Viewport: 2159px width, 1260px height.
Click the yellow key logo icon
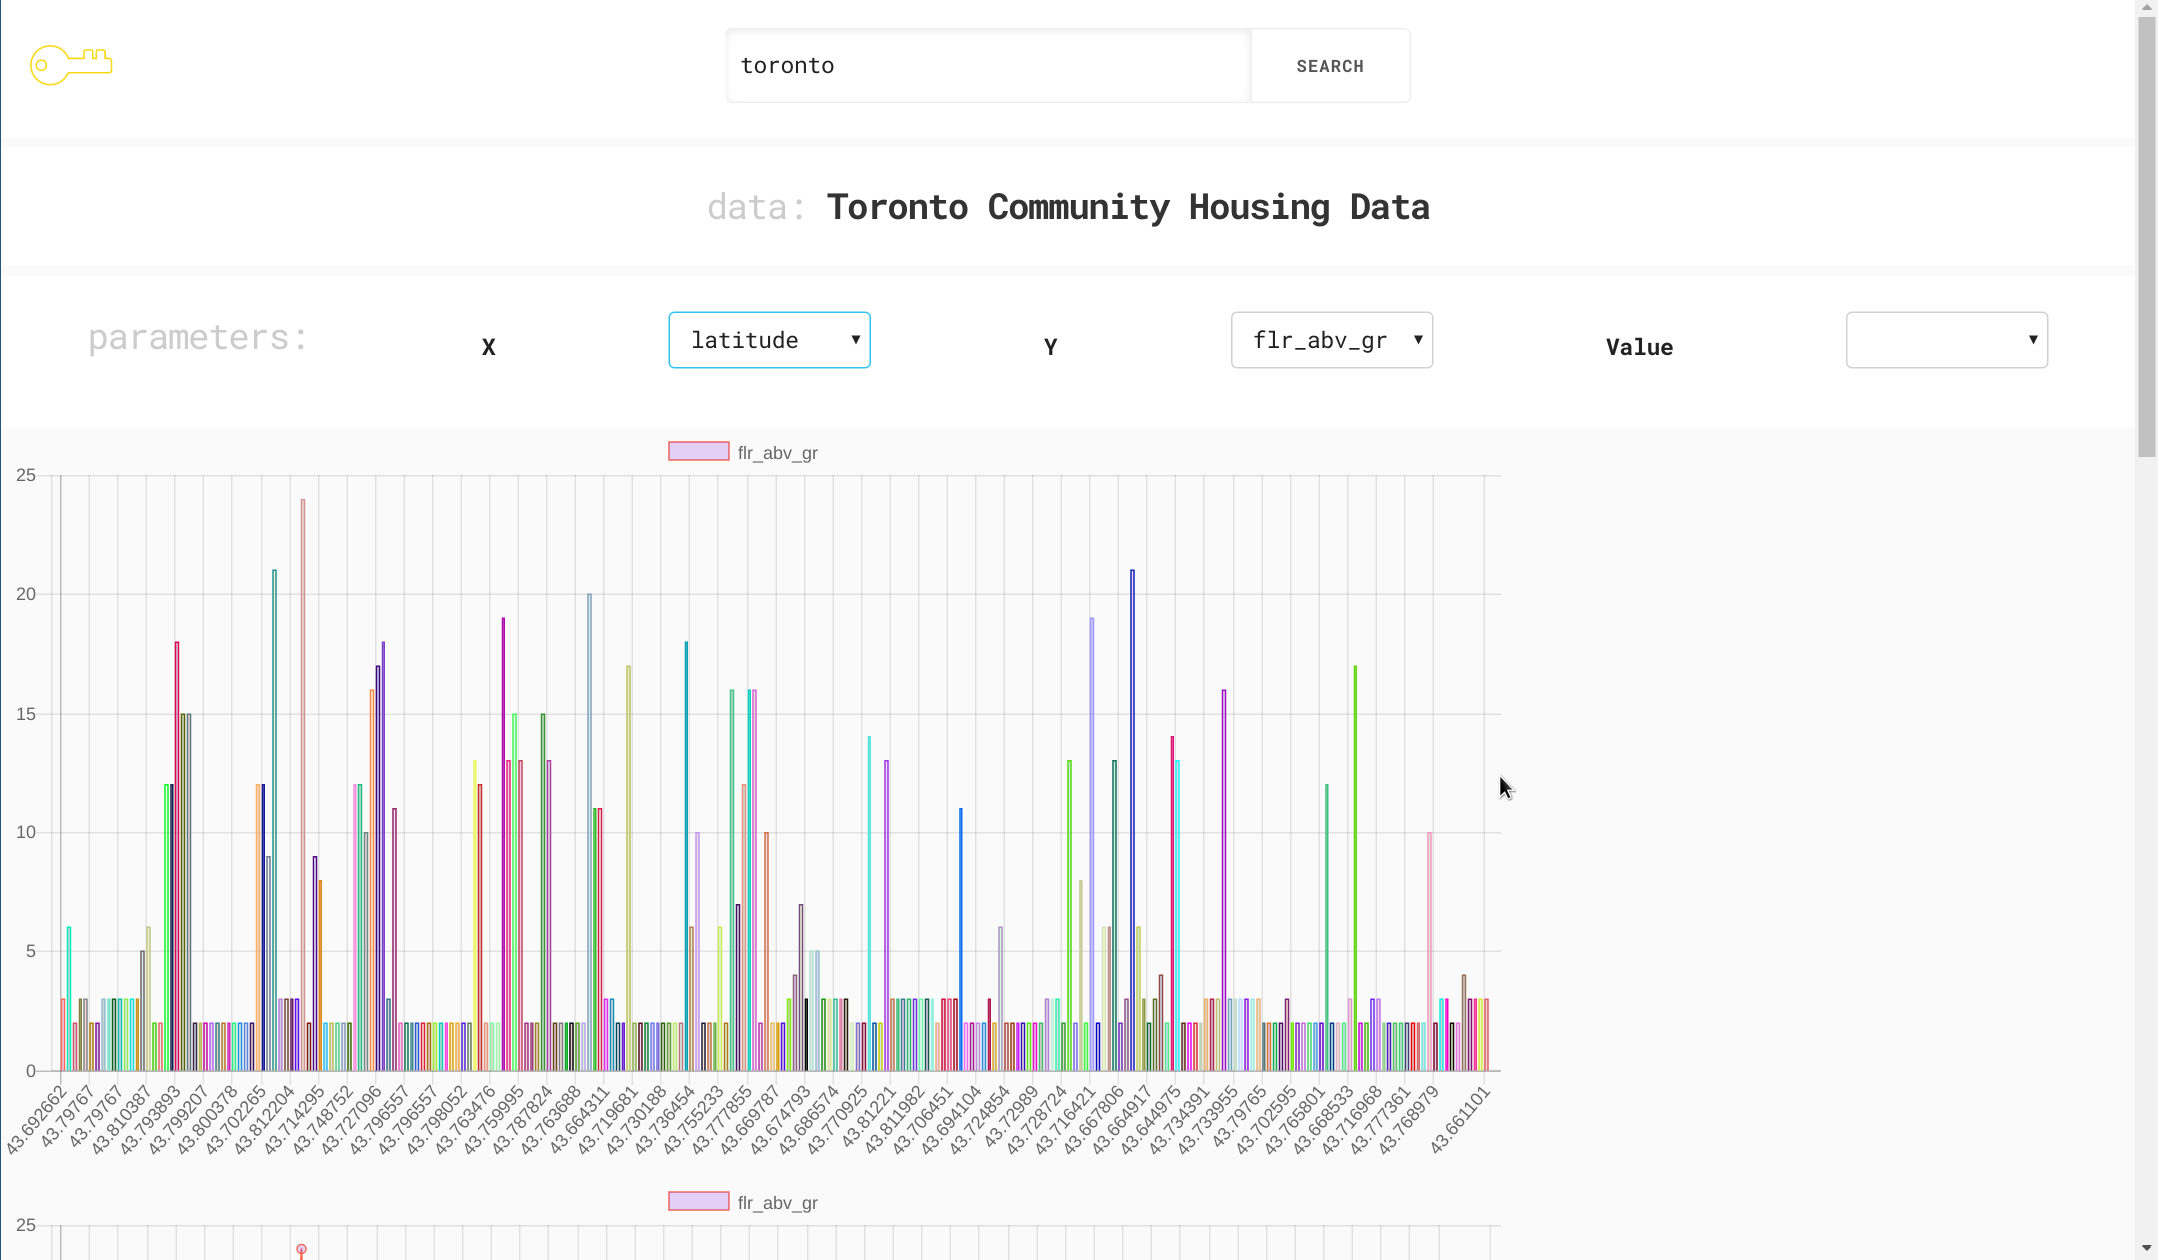[x=70, y=65]
